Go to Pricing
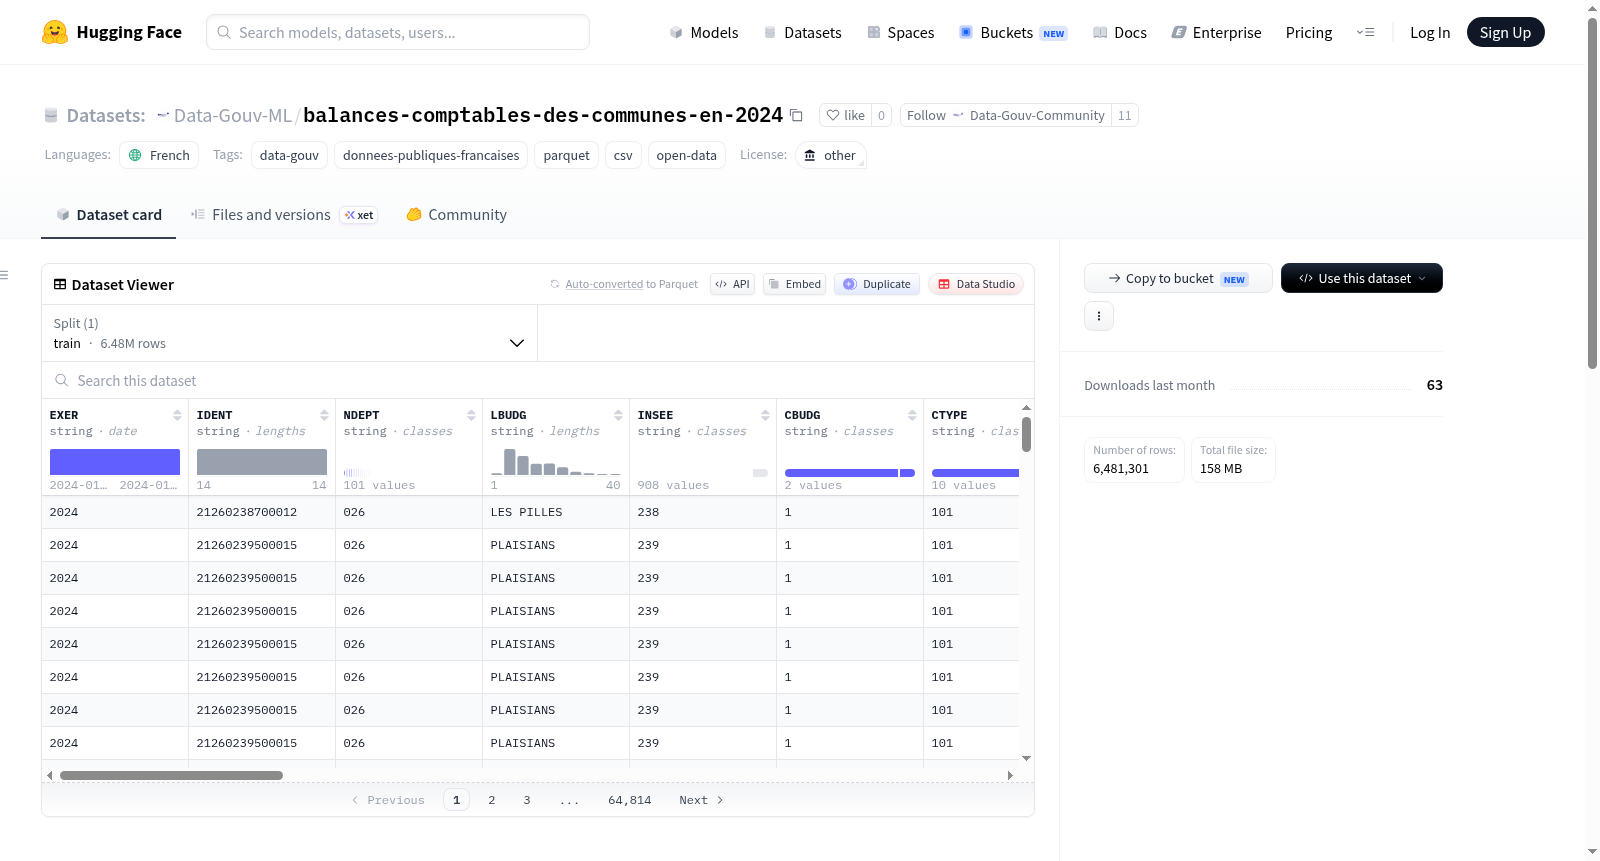The height and width of the screenshot is (861, 1600). (1309, 32)
